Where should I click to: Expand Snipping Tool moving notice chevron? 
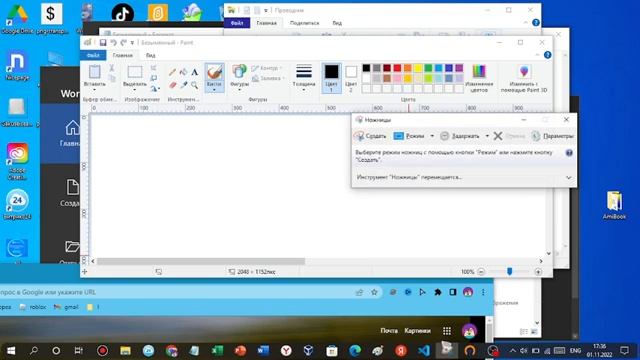569,178
